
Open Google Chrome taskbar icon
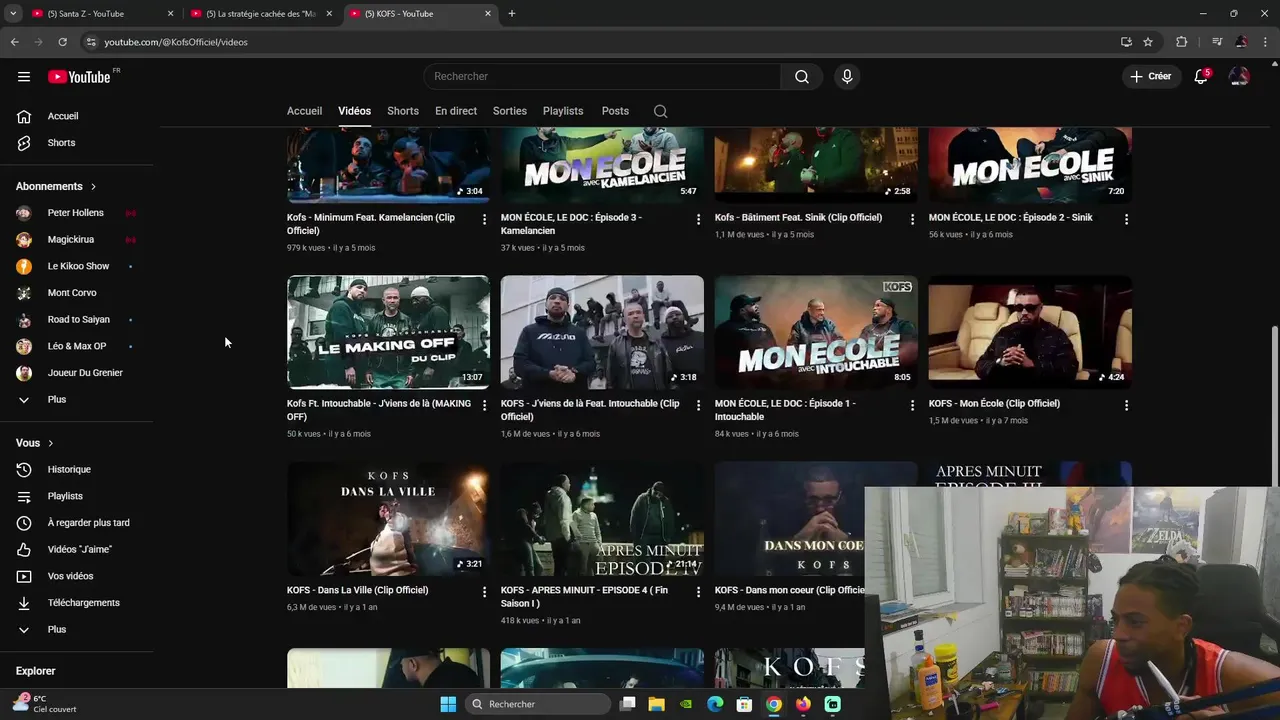773,704
